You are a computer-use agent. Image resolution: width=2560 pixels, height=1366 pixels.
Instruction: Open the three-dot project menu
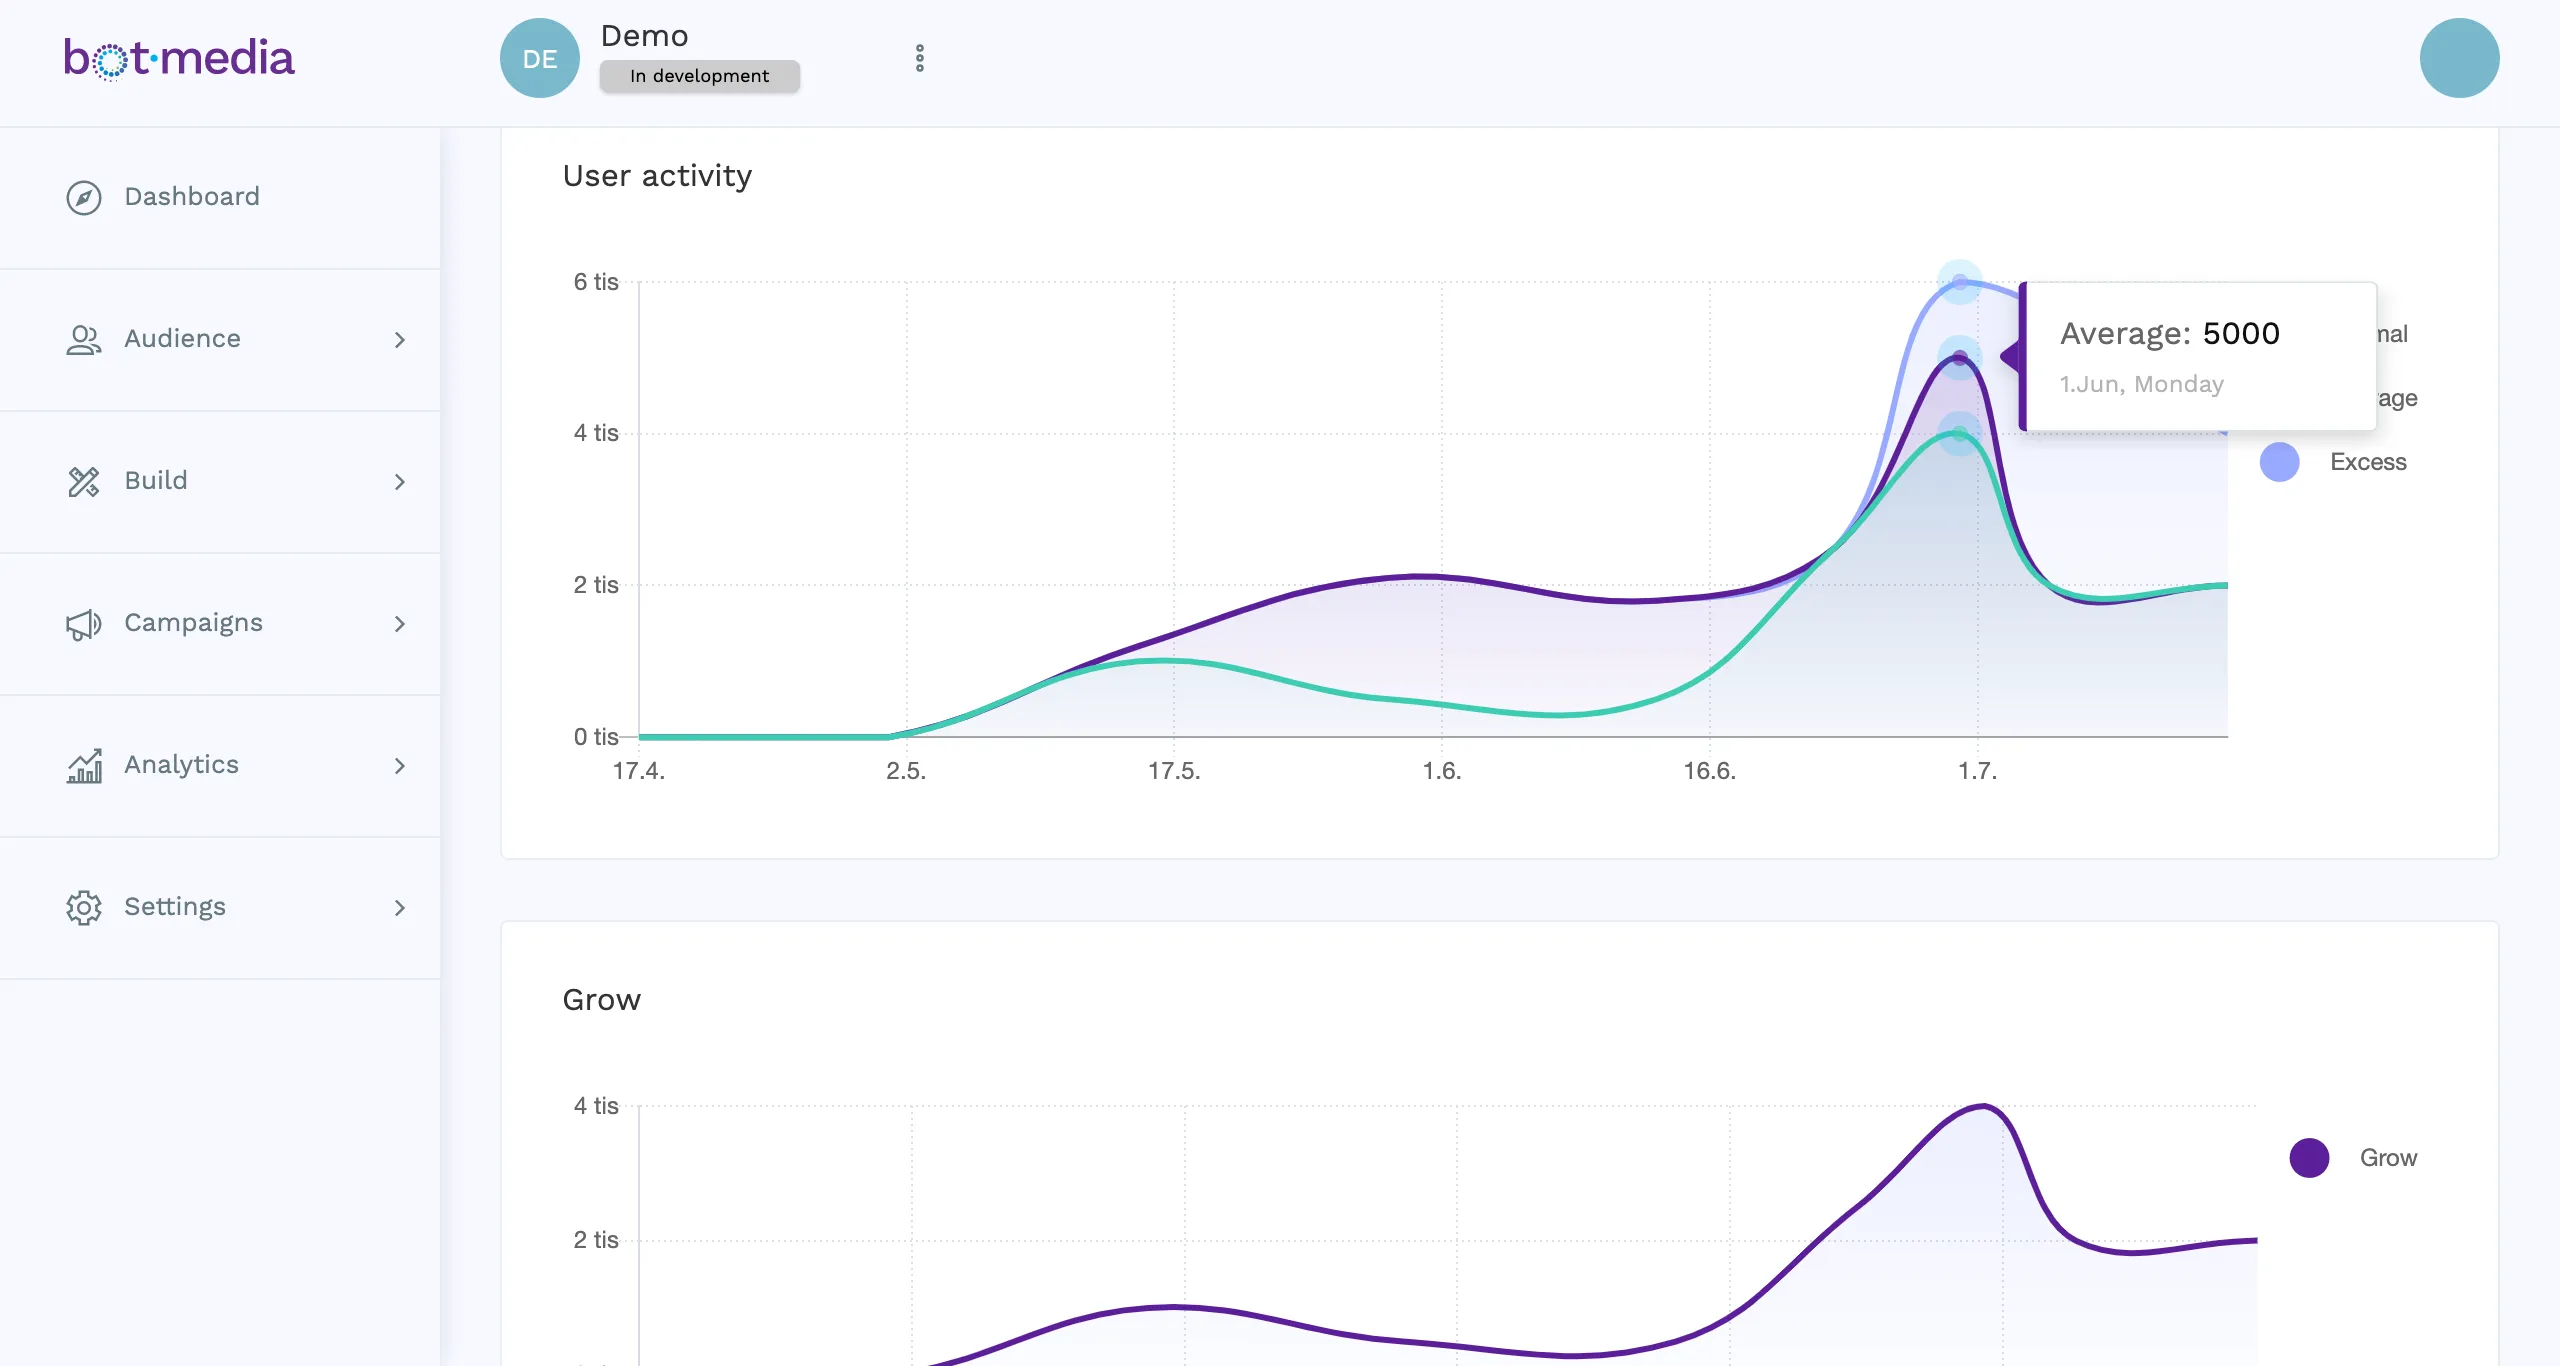pyautogui.click(x=920, y=58)
